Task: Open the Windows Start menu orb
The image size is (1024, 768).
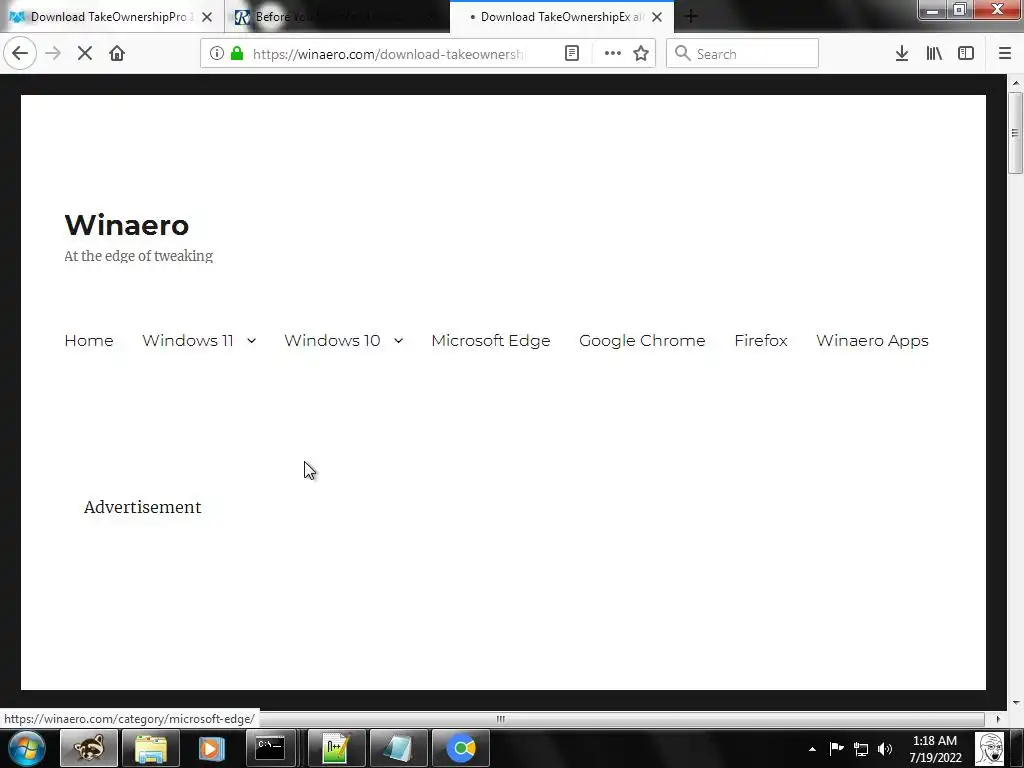Action: (x=27, y=748)
